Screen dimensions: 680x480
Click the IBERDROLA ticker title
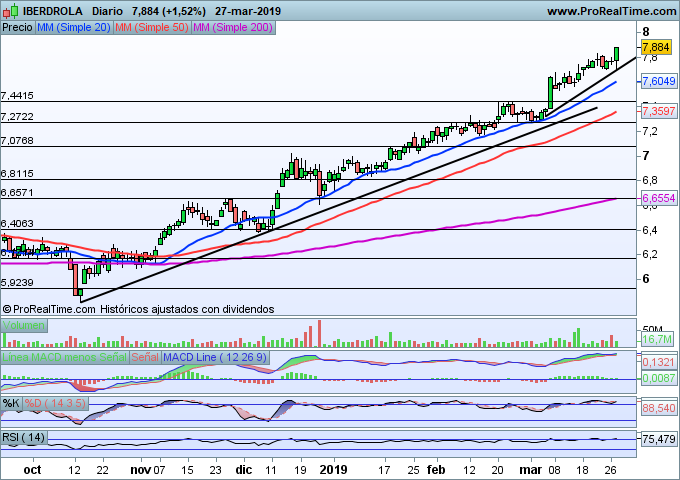[52, 11]
